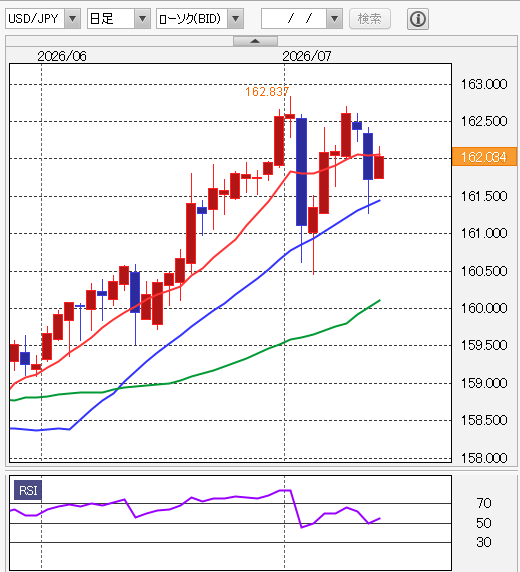The width and height of the screenshot is (520, 572).
Task: Collapse the panel with the up-arrow handle
Action: pos(255,41)
